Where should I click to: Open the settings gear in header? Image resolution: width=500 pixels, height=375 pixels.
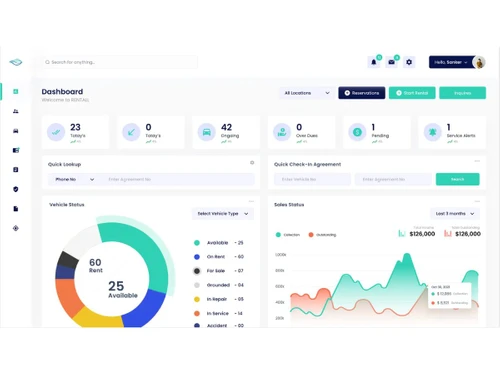pyautogui.click(x=409, y=62)
